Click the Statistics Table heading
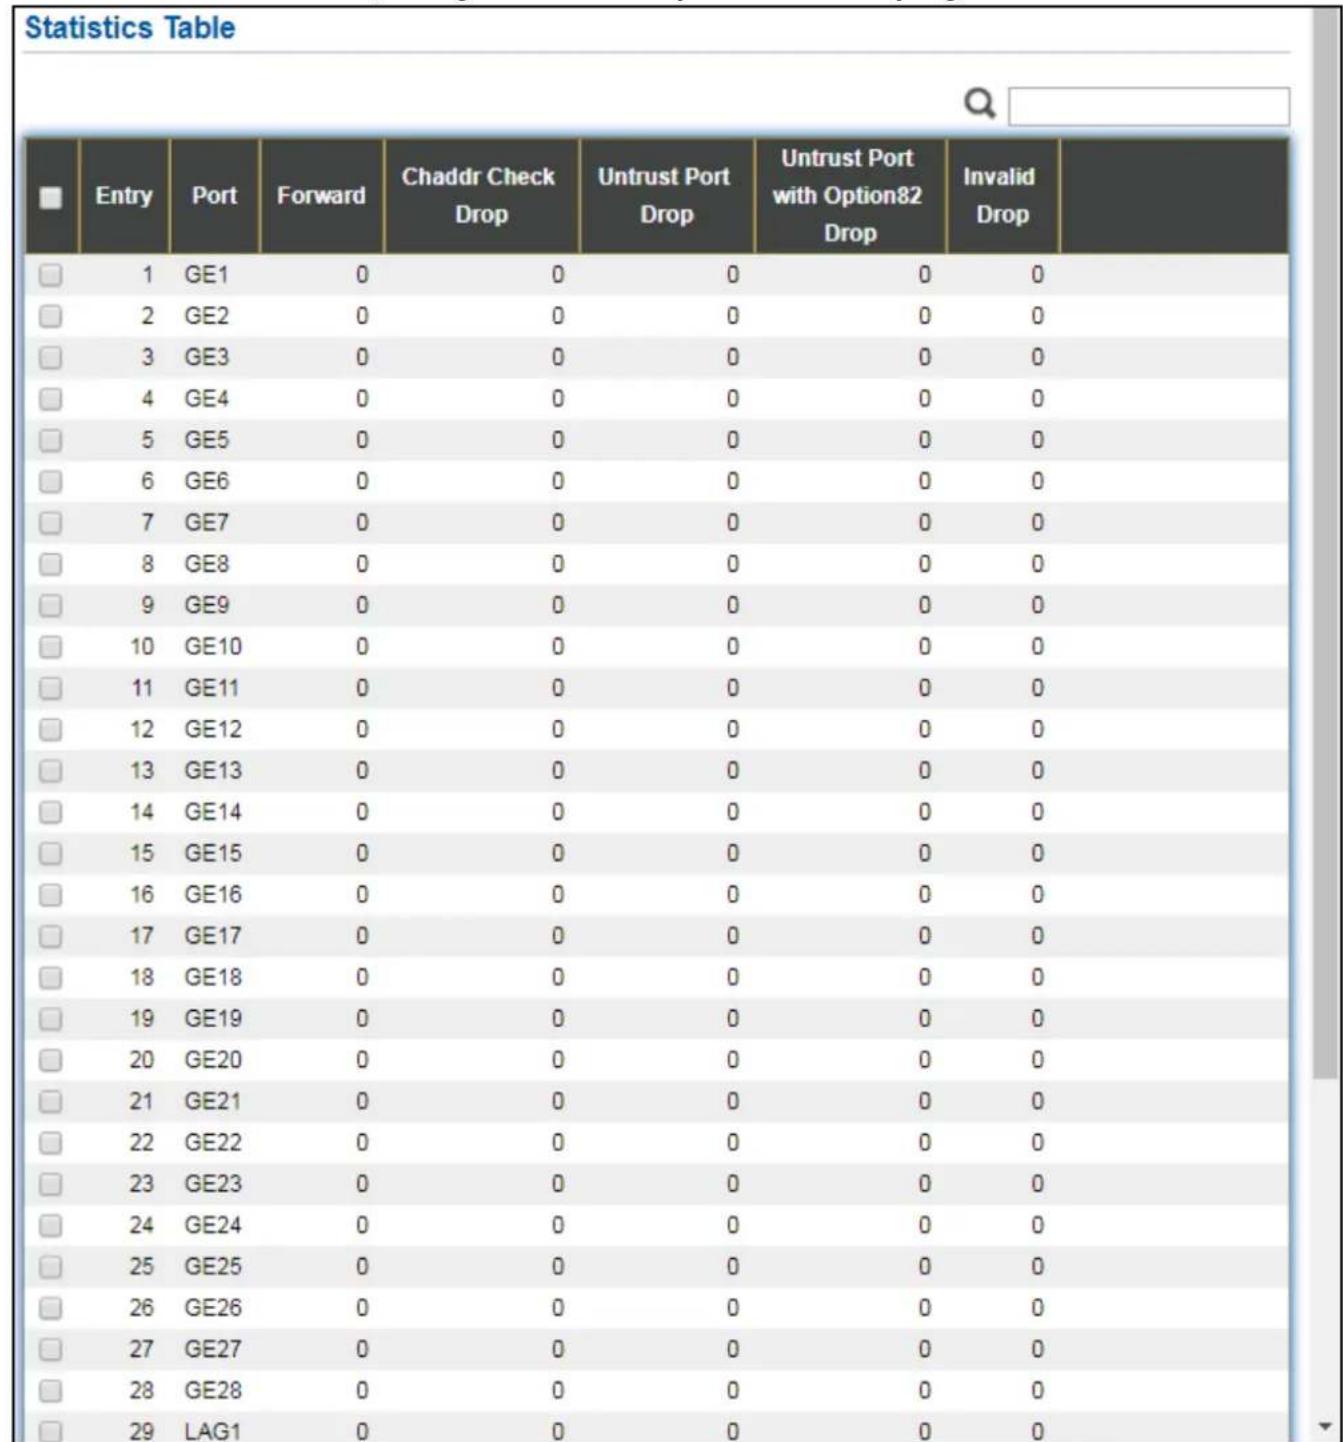Screen dimensions: 1343x1442 (130, 28)
